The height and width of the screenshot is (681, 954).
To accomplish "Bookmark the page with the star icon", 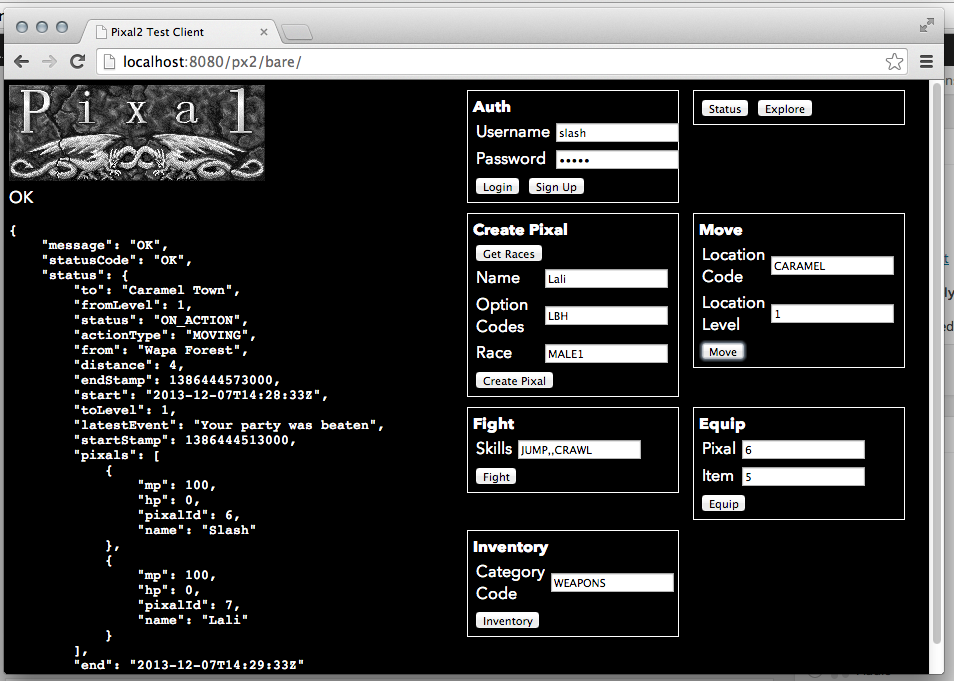I will click(x=894, y=62).
